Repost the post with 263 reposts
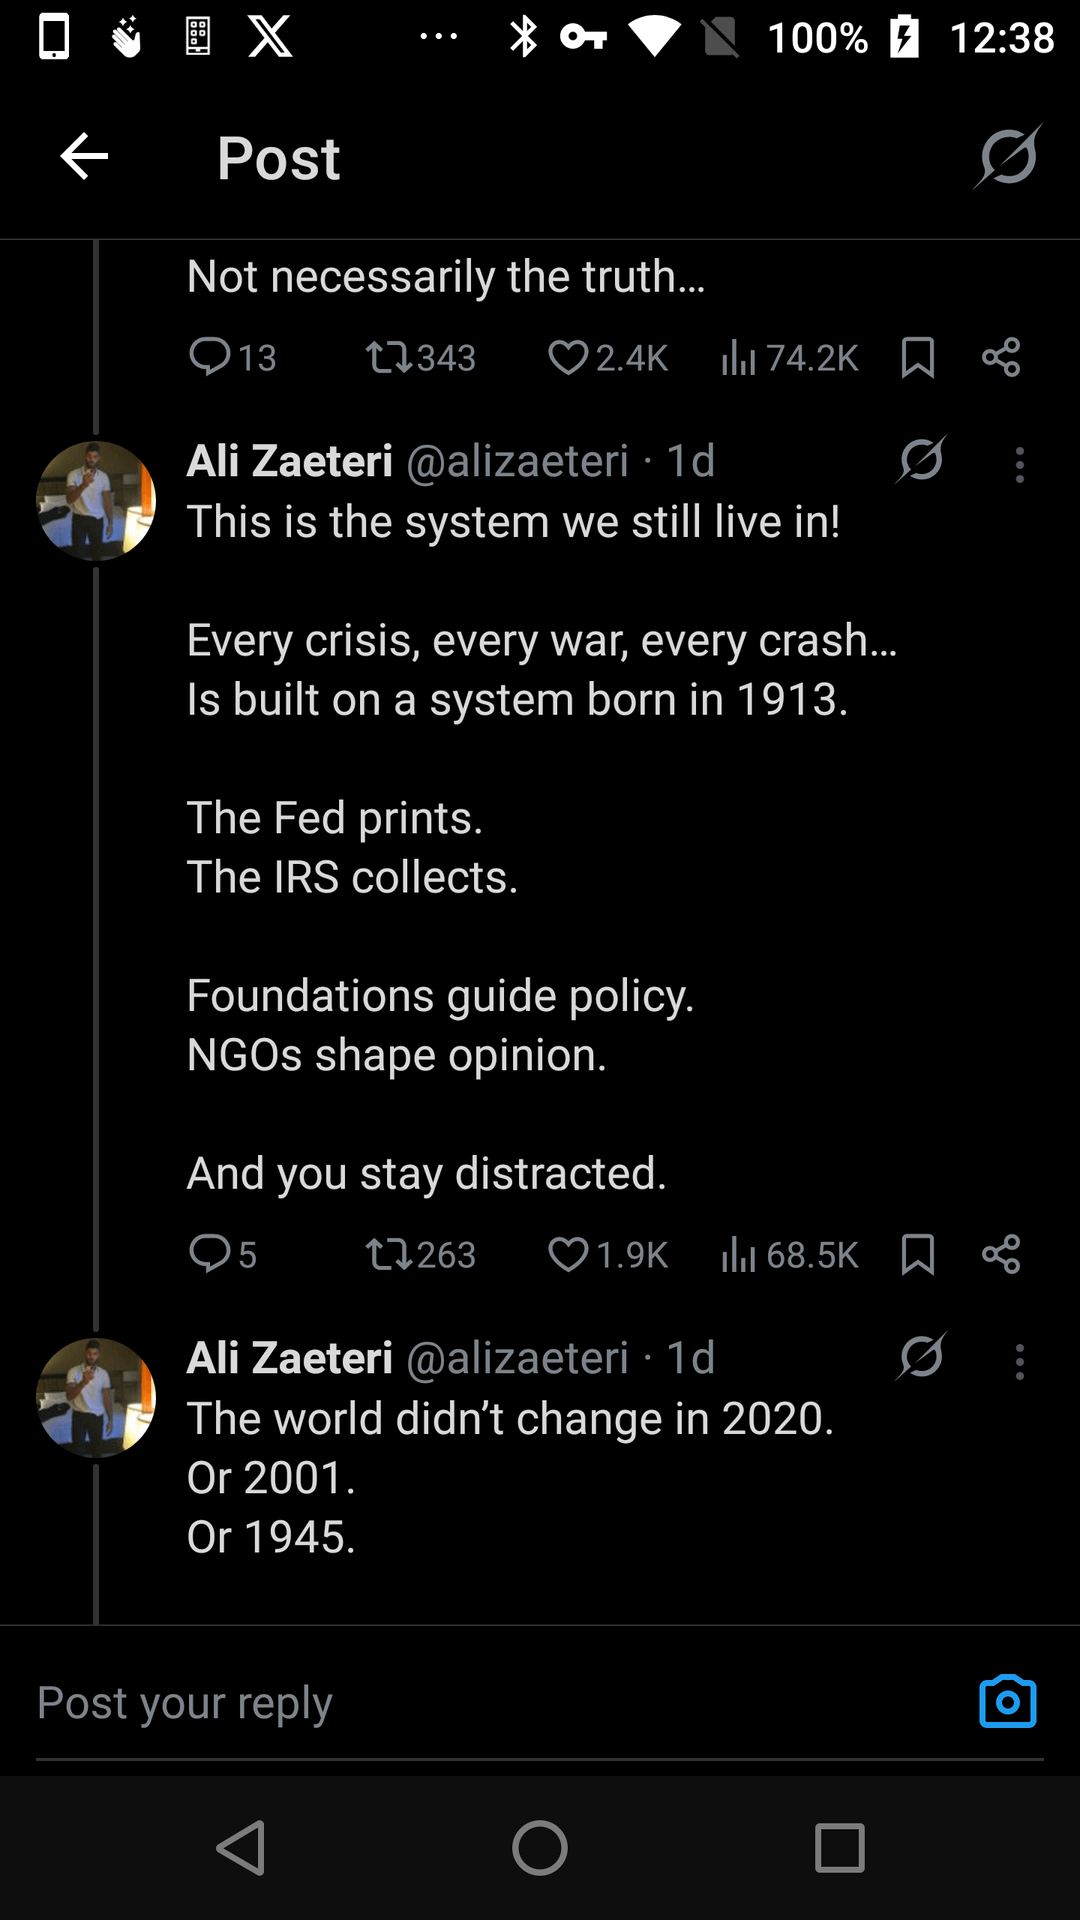1080x1920 pixels. coord(420,1254)
